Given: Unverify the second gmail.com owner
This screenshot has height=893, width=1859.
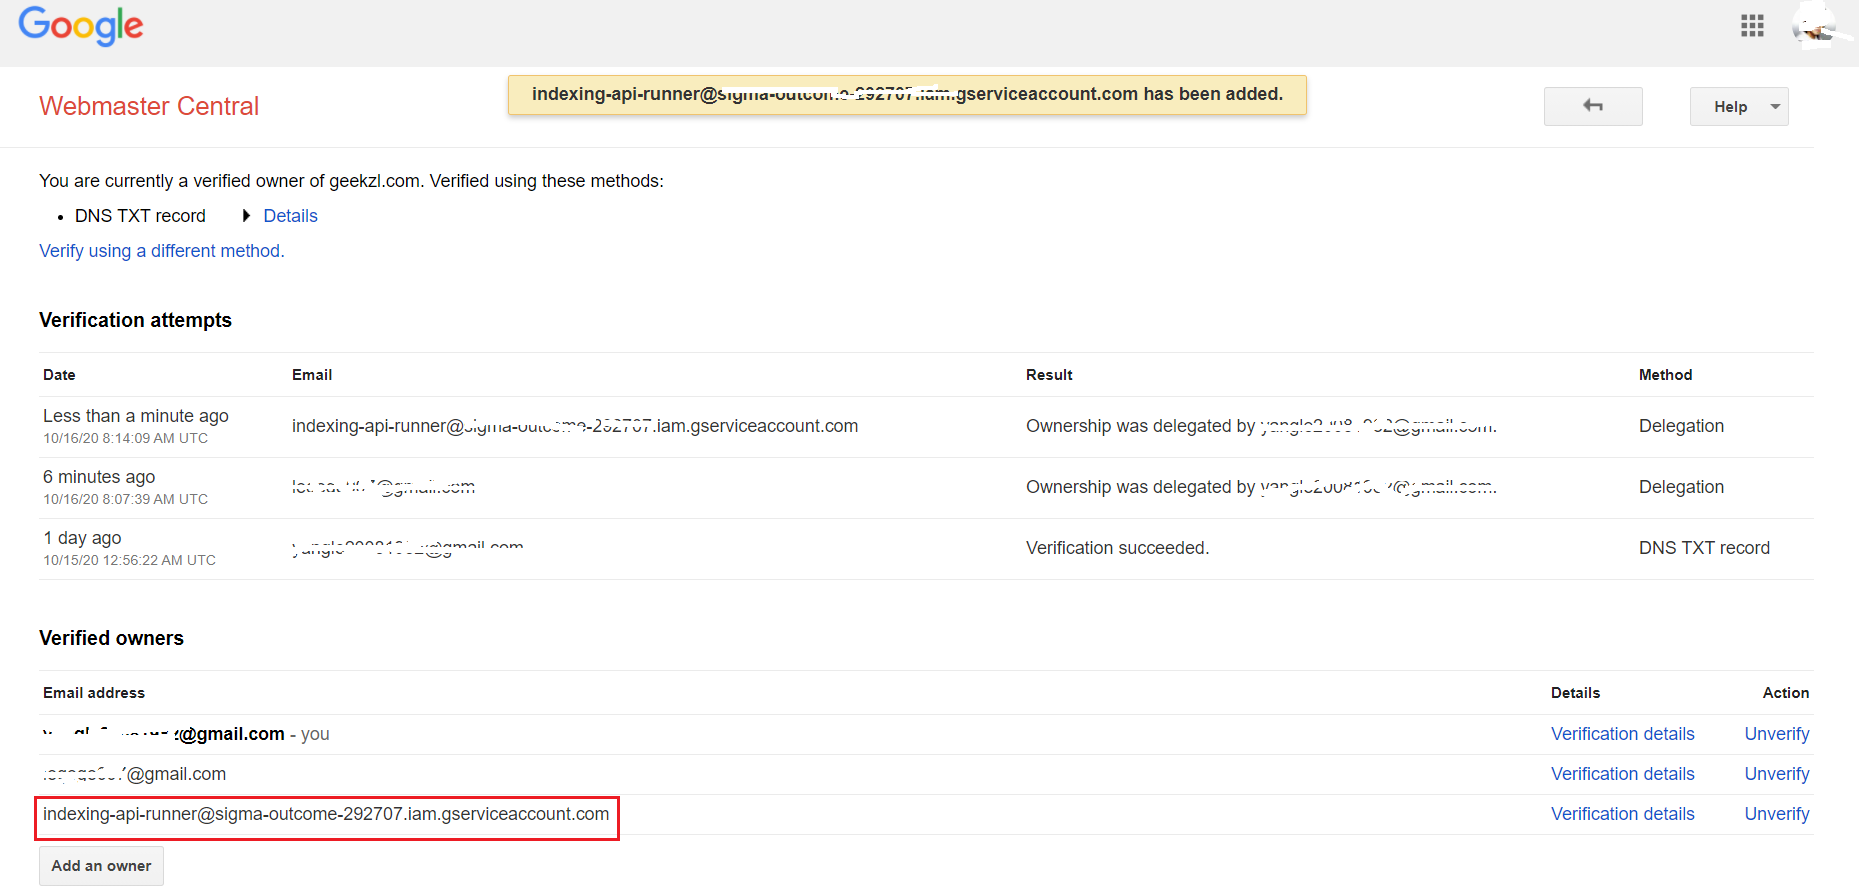Looking at the screenshot, I should 1776,774.
